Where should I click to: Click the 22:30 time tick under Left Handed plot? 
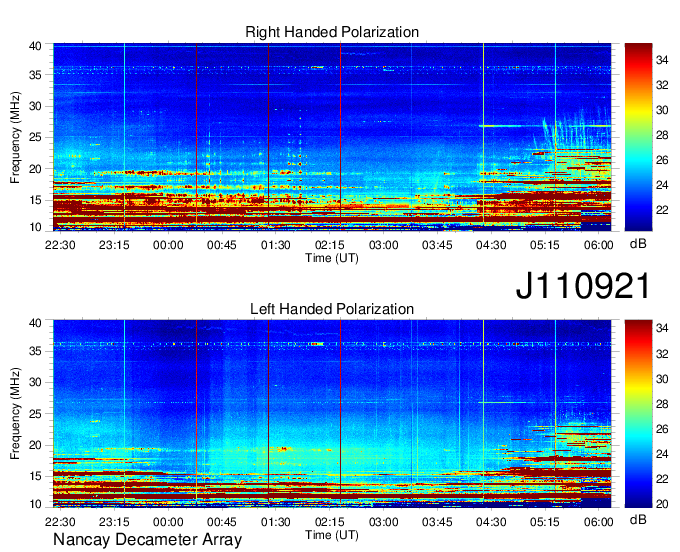tap(60, 522)
